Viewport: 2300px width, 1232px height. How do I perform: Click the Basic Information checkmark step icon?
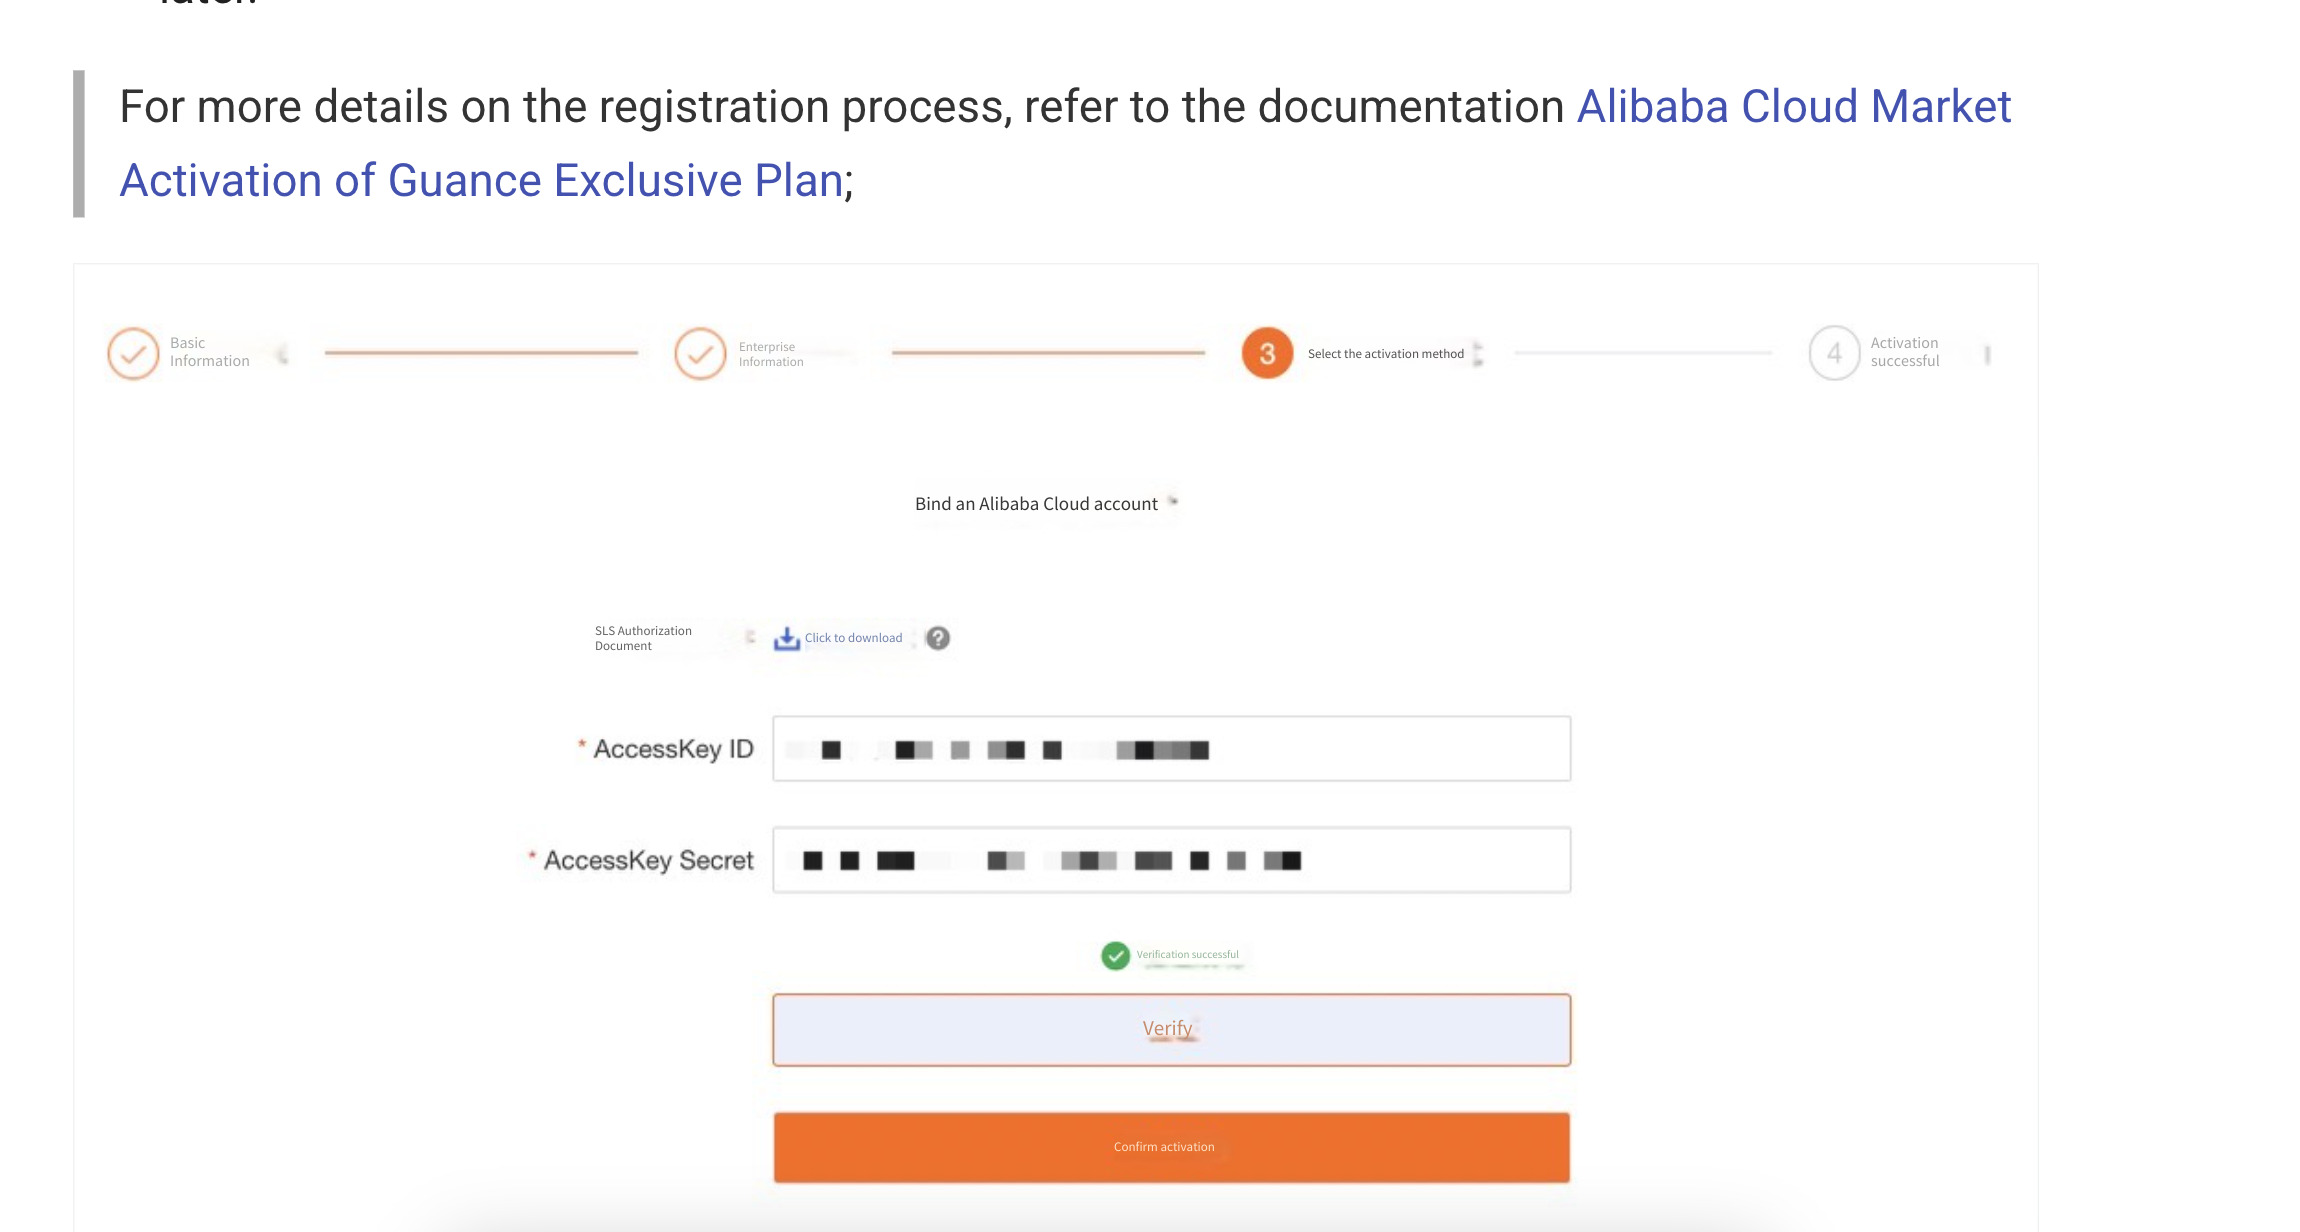133,353
